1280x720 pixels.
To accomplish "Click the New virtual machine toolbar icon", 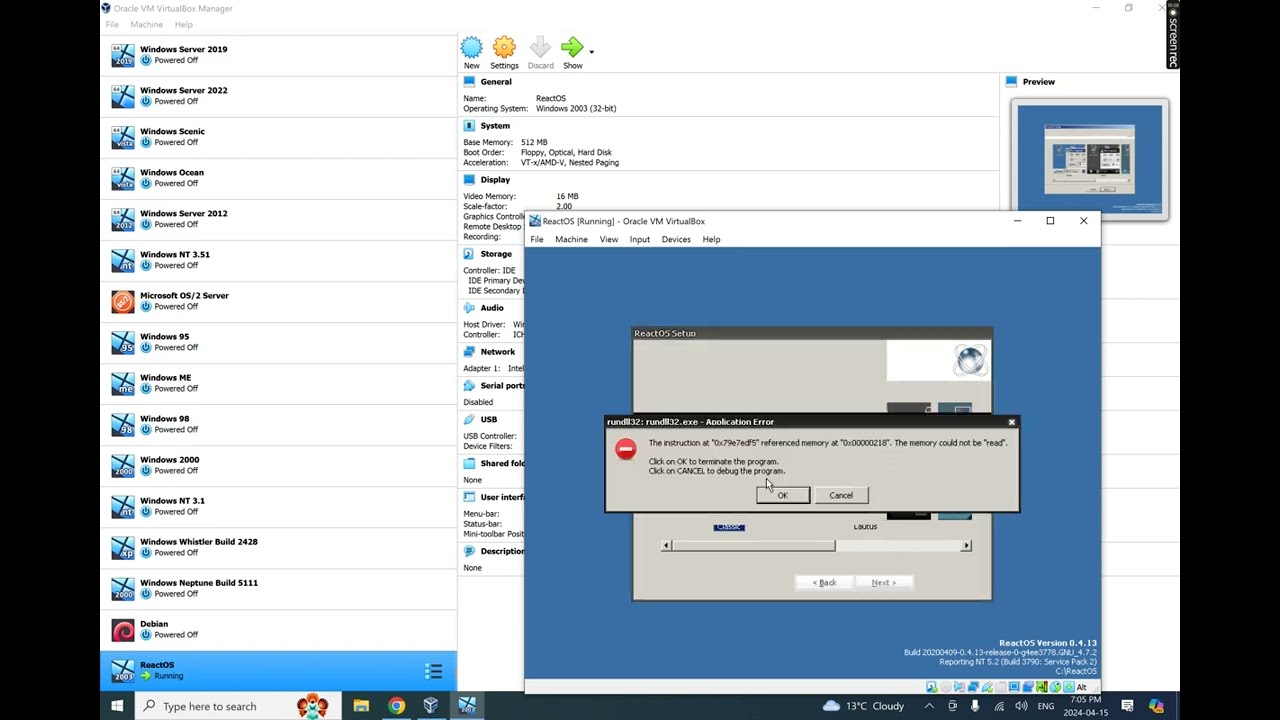I will click(x=471, y=47).
